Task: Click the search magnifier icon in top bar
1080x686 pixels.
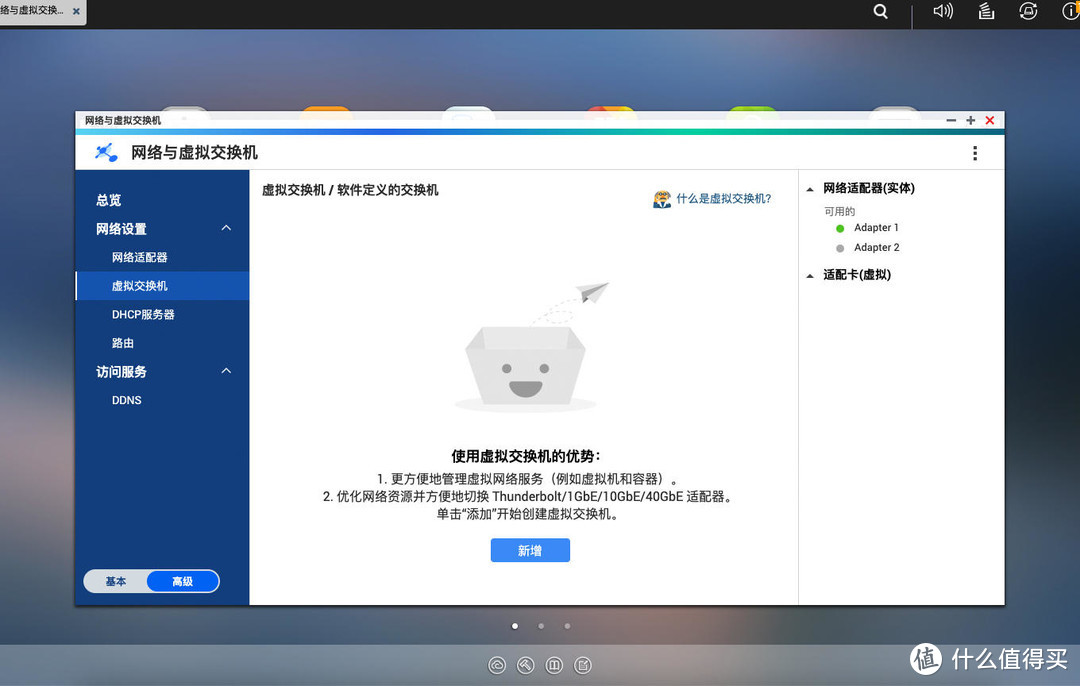Action: click(880, 11)
